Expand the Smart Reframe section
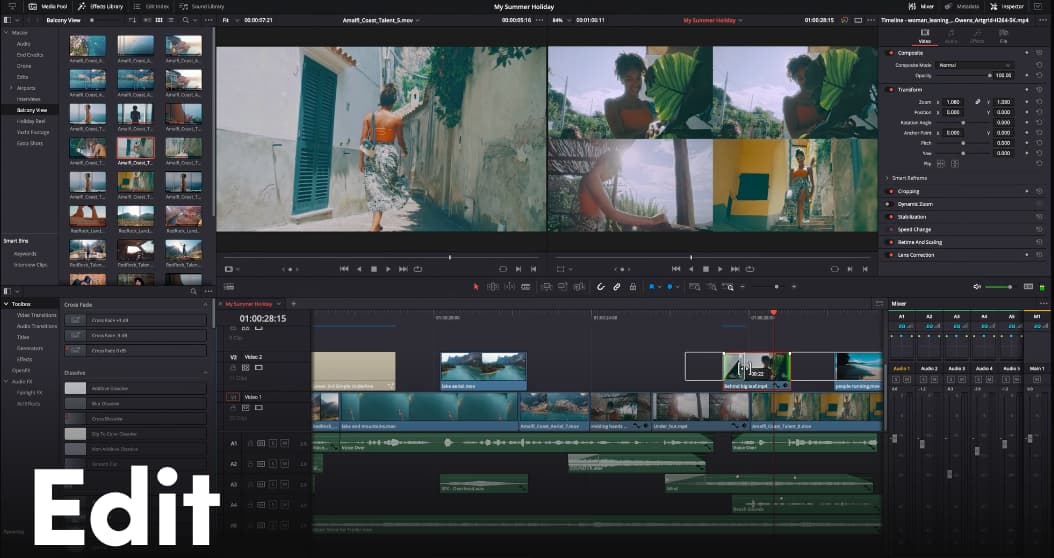 click(x=887, y=178)
